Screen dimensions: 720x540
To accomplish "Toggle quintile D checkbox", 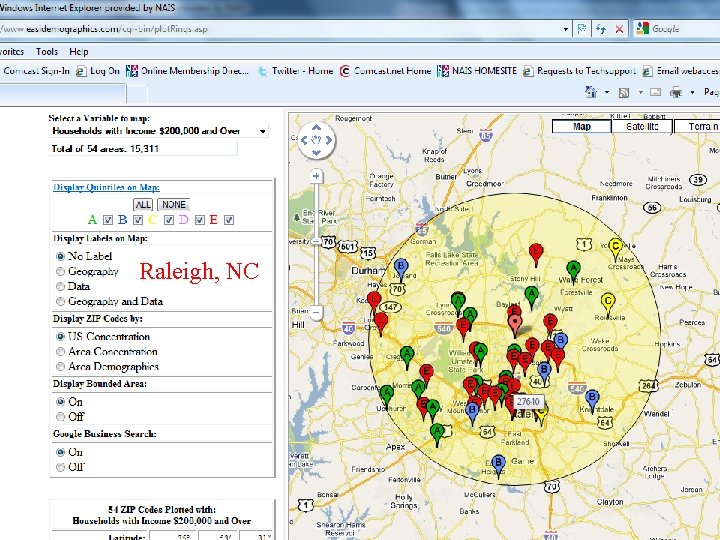I will [x=200, y=220].
